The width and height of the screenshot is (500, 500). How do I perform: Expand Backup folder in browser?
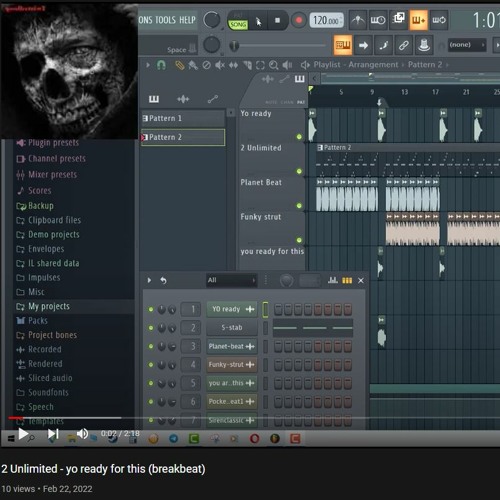click(35, 206)
